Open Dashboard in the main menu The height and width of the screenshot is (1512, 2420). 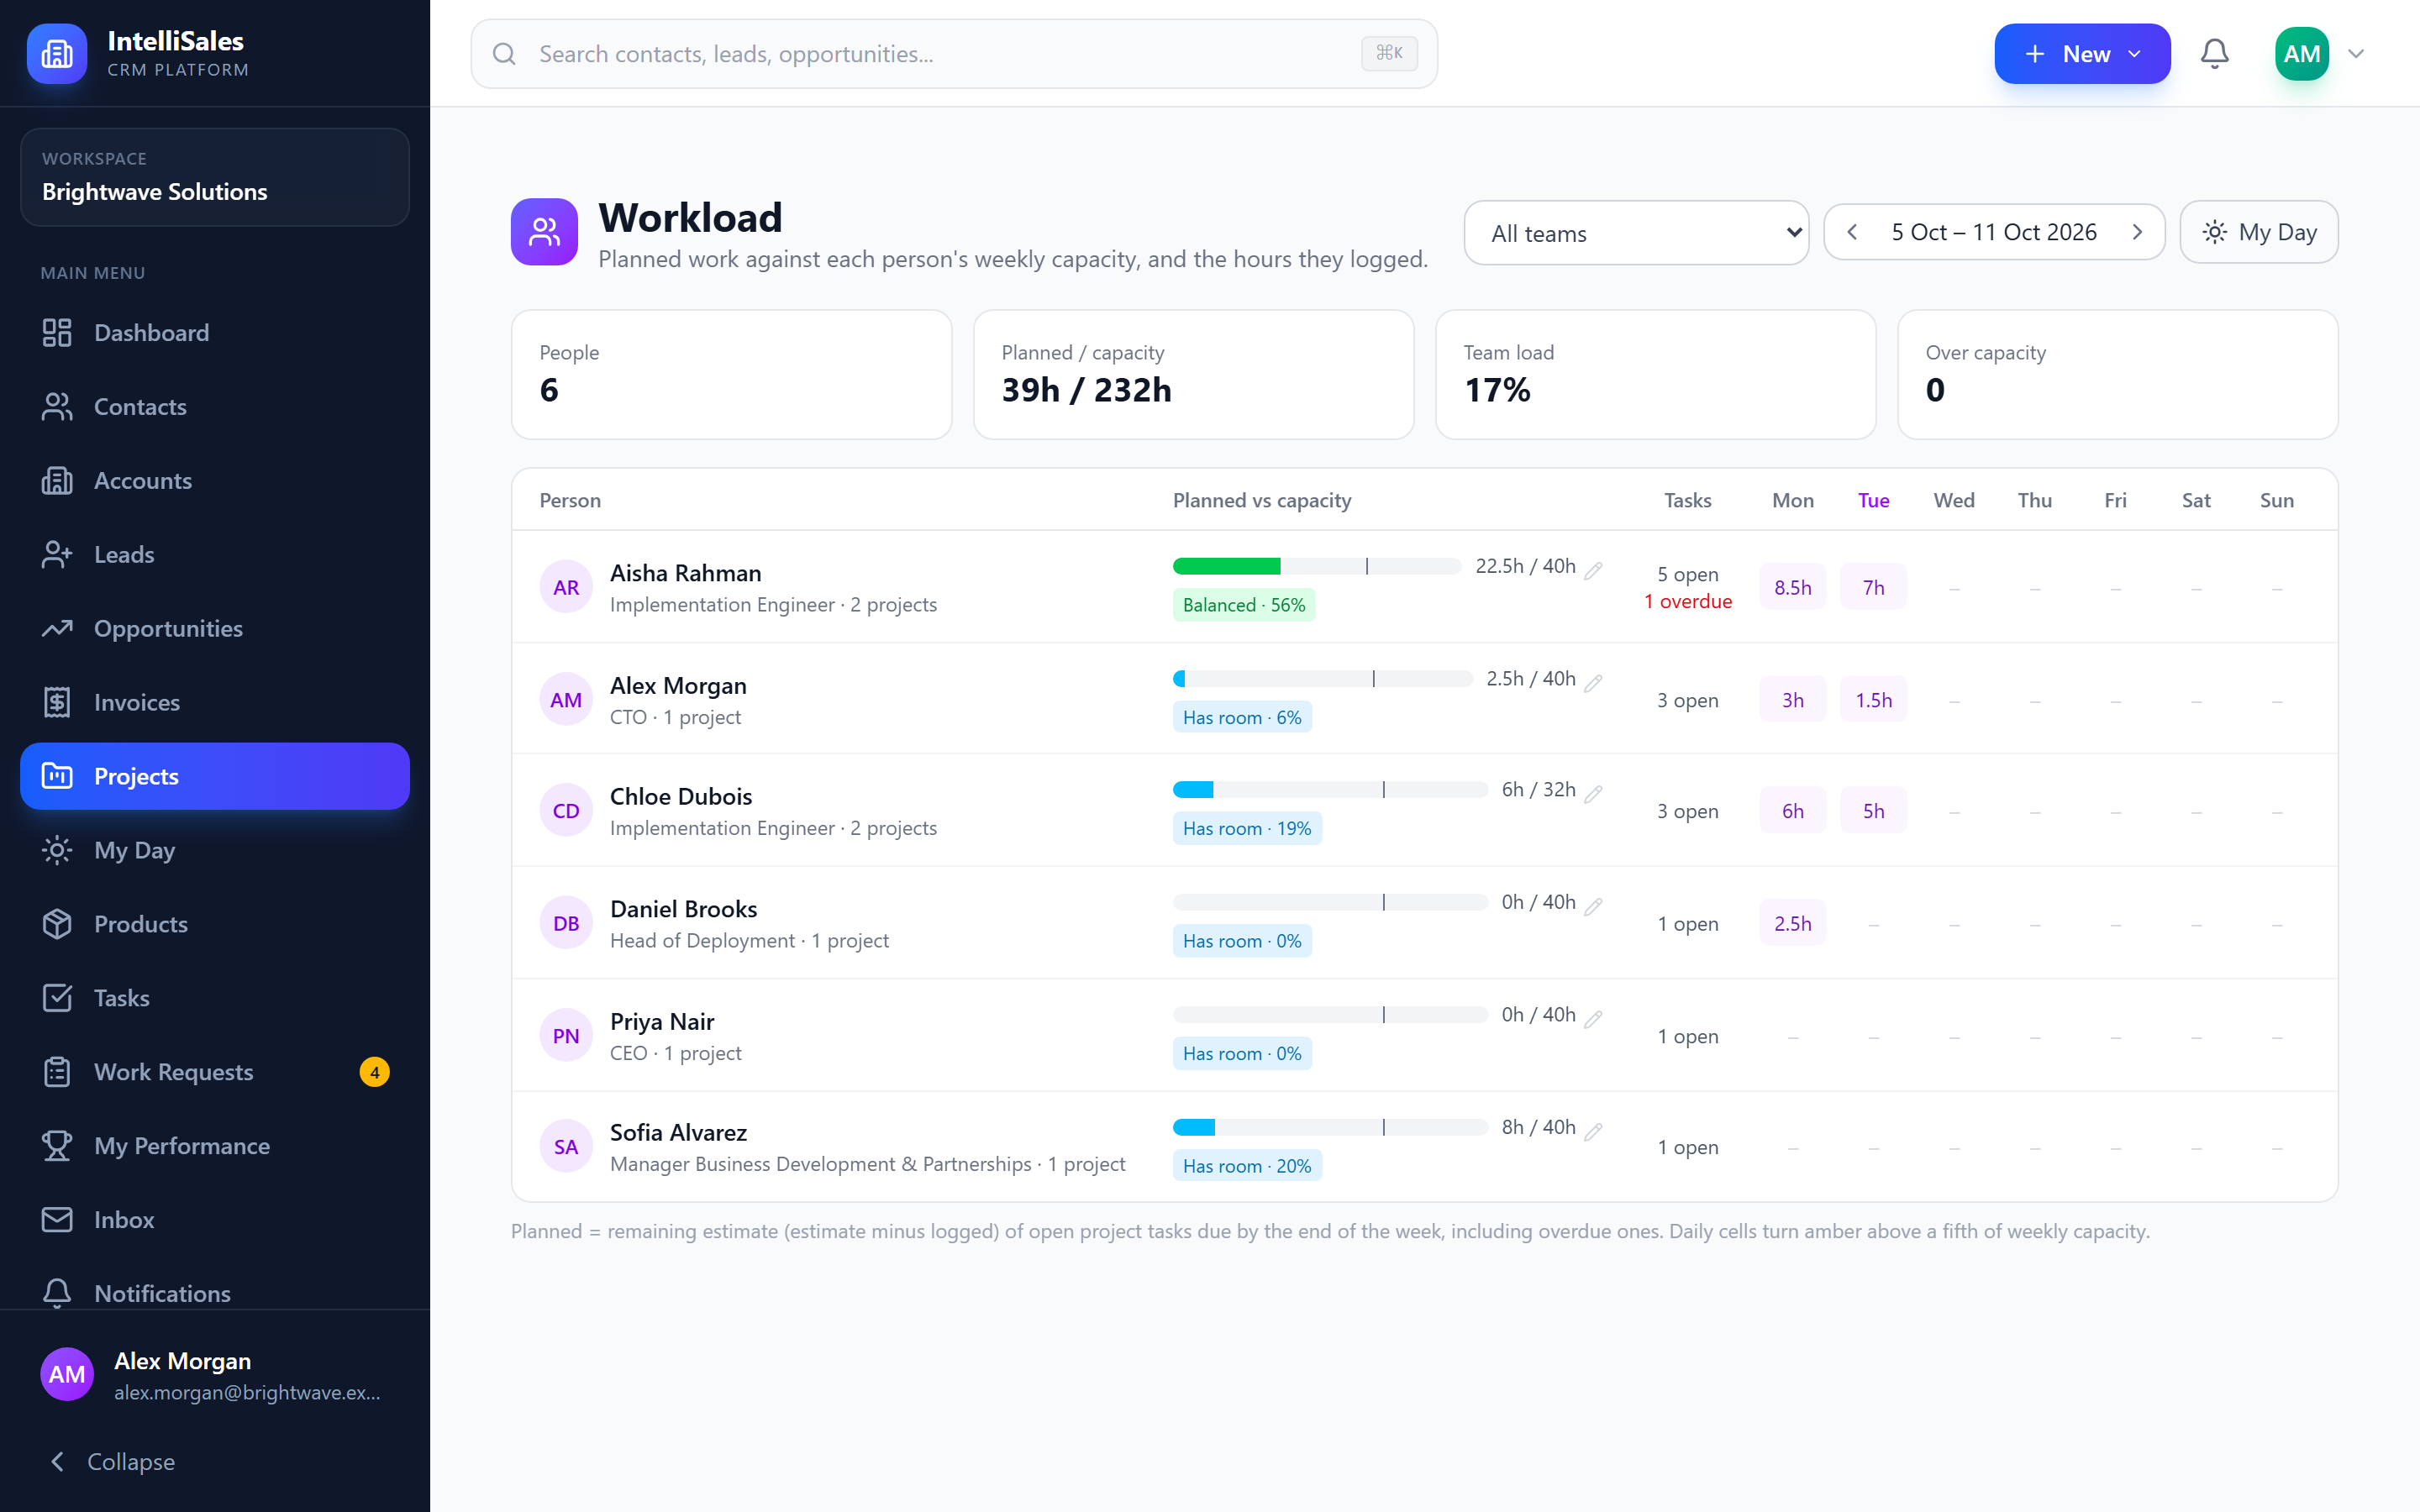click(215, 333)
